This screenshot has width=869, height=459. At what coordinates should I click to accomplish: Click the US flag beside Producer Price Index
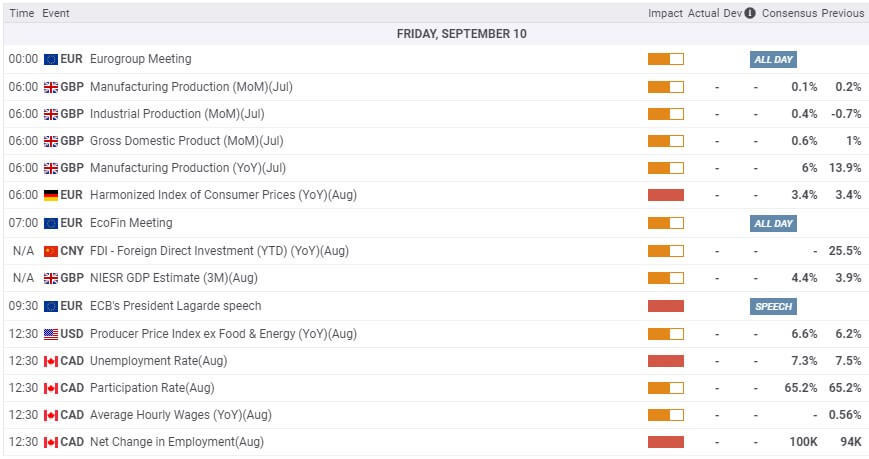coord(51,334)
